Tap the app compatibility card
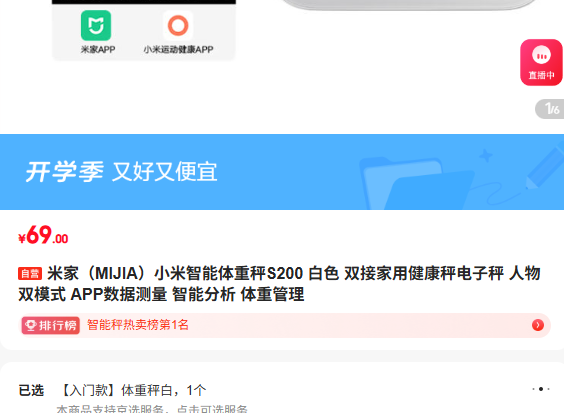 tap(144, 30)
